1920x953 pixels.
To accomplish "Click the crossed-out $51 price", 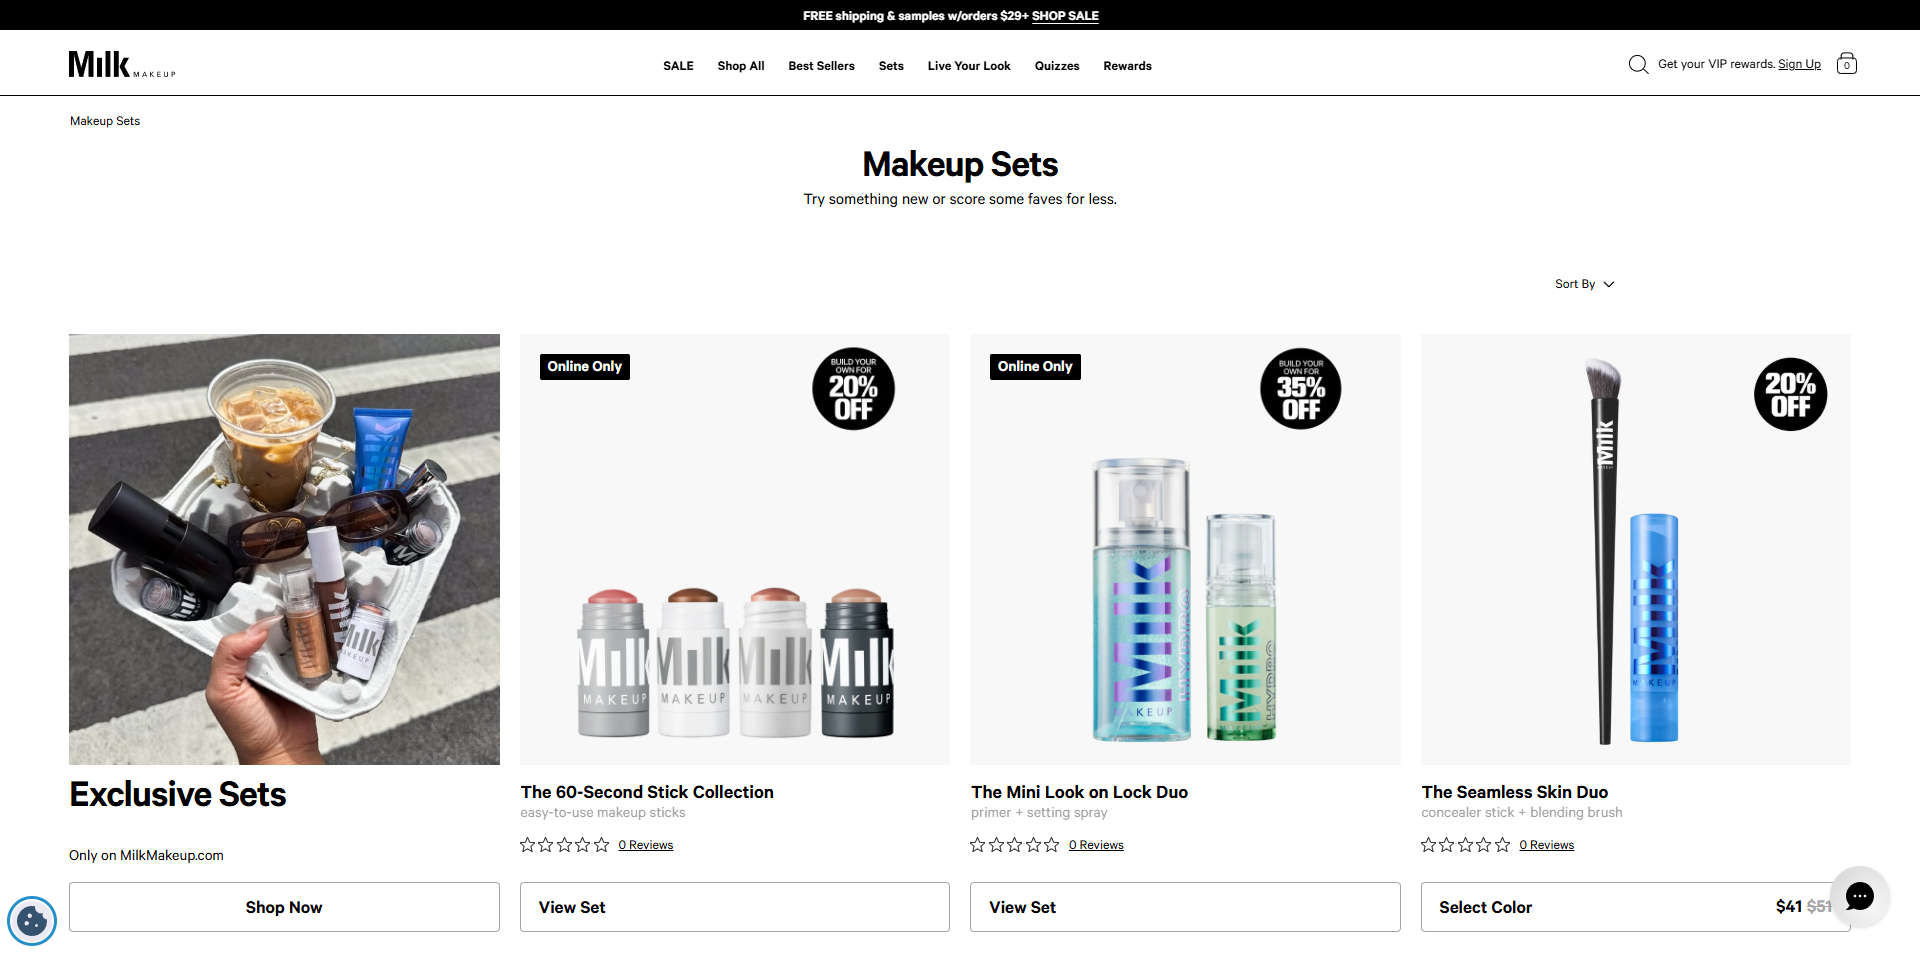I will coord(1818,907).
